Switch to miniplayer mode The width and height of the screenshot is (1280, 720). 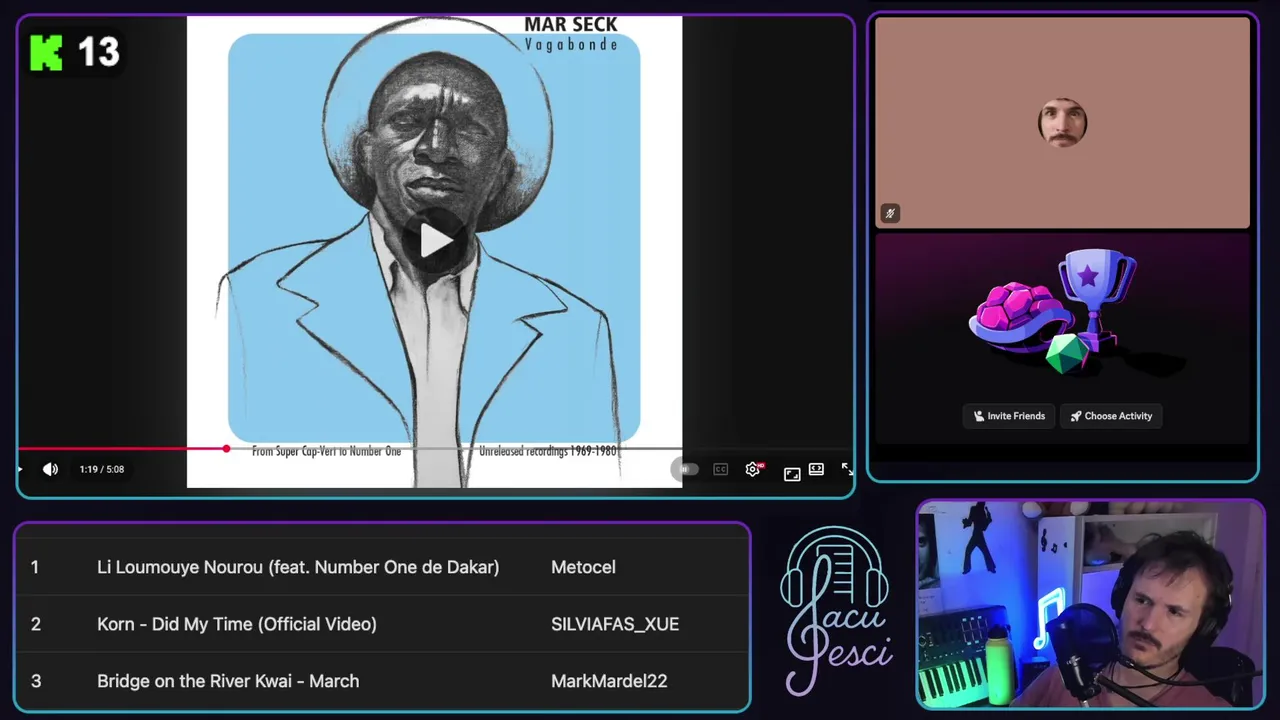791,473
